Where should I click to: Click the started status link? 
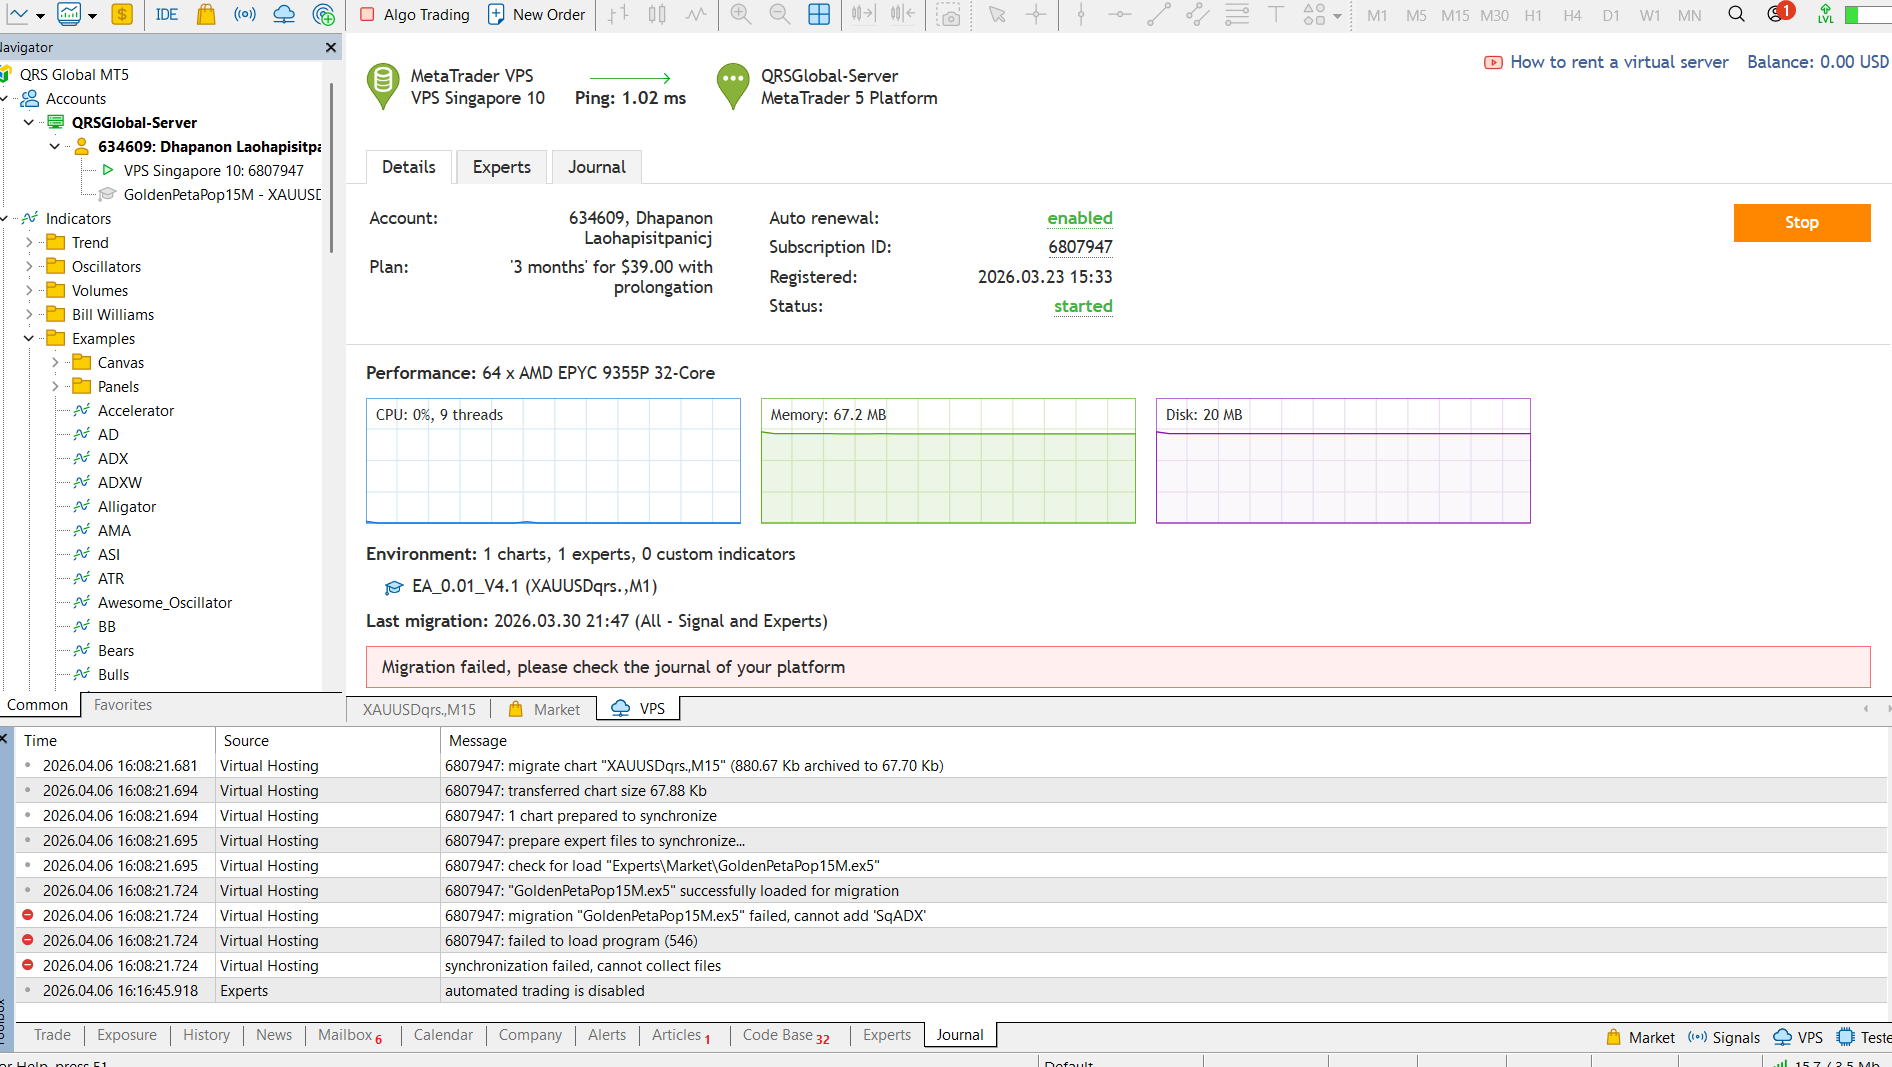click(x=1083, y=306)
